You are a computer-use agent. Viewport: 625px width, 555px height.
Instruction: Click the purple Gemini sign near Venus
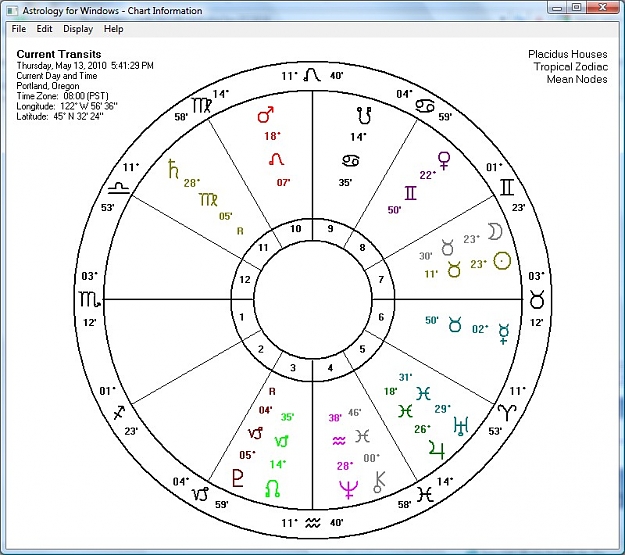coord(411,193)
